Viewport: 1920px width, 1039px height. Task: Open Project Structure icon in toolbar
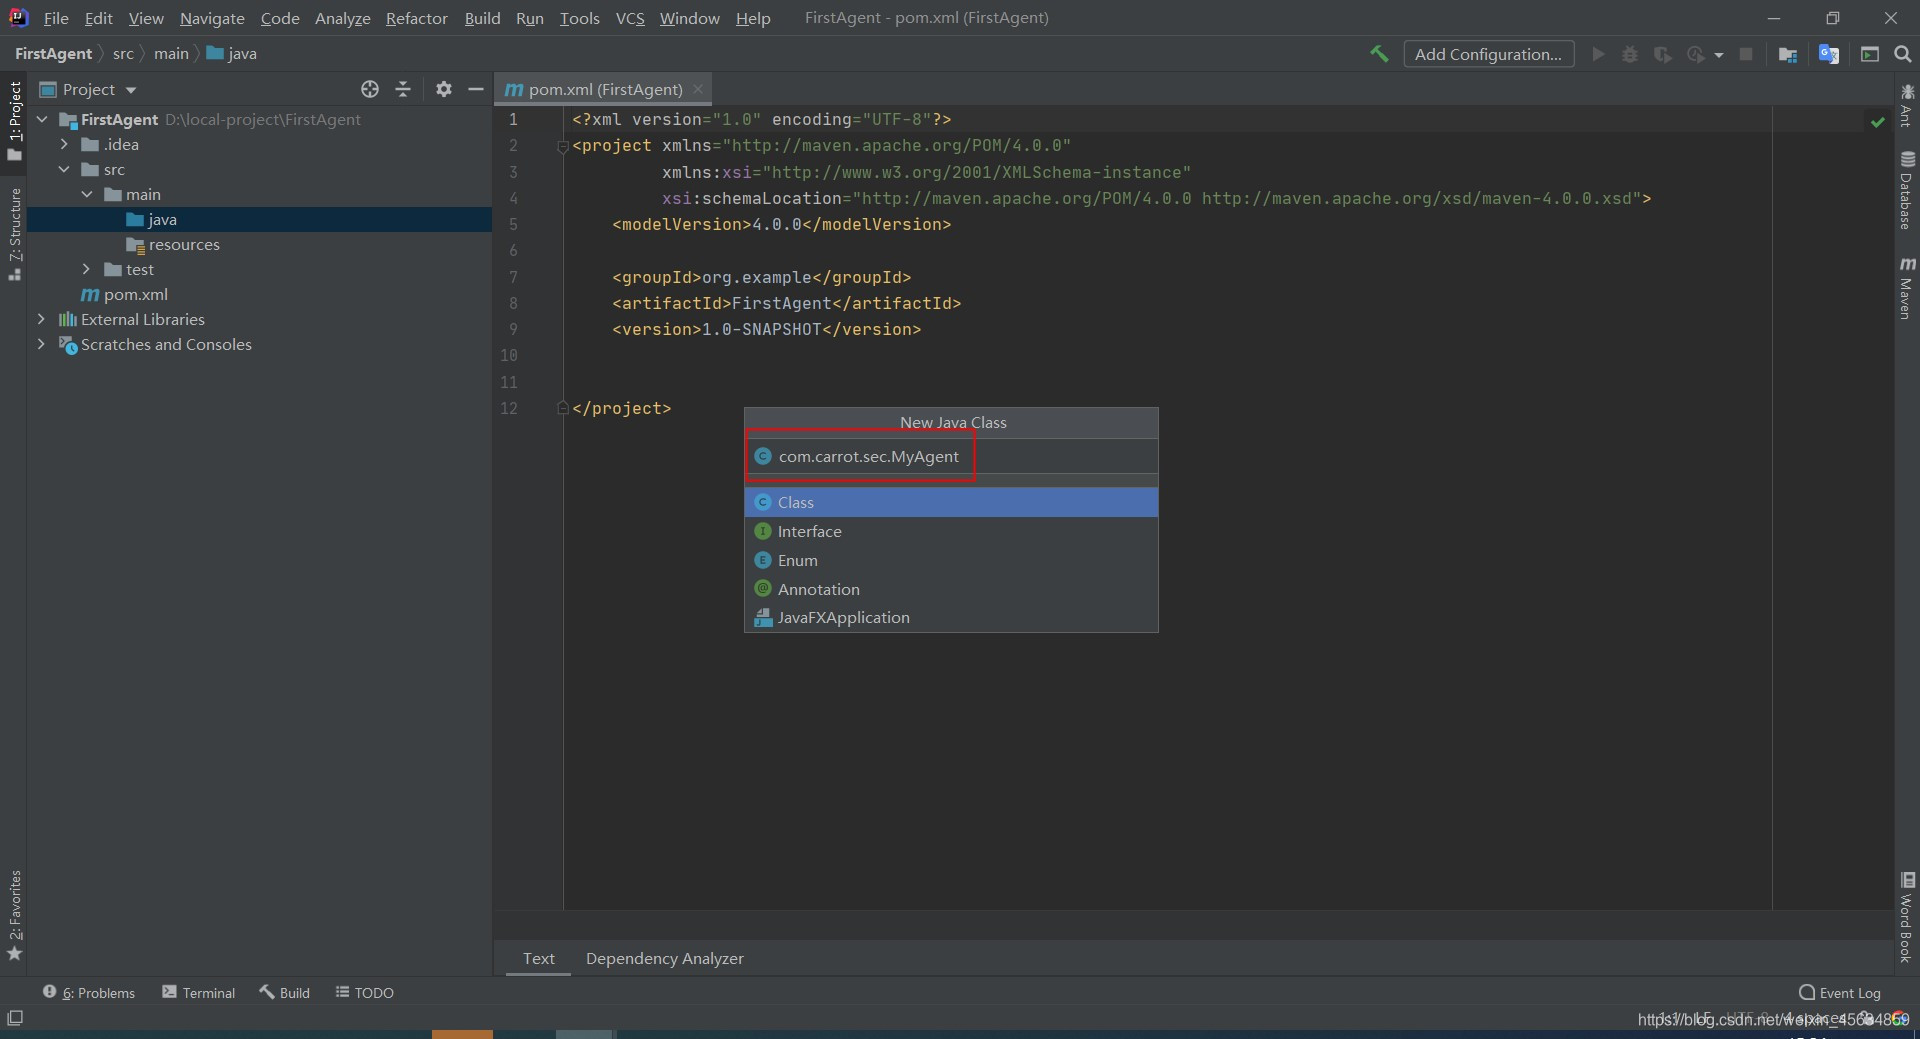pyautogui.click(x=1788, y=54)
